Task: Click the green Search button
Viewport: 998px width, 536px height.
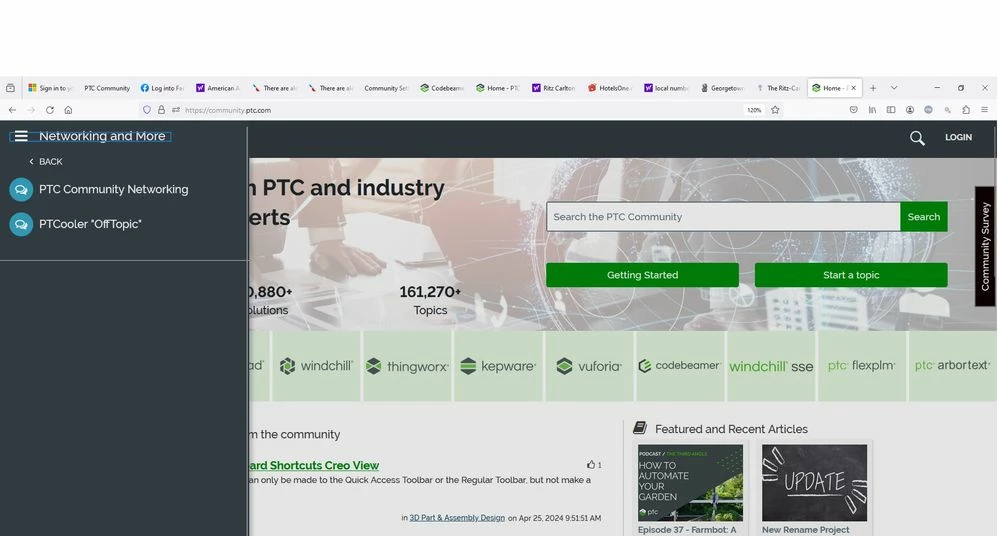Action: 924,216
